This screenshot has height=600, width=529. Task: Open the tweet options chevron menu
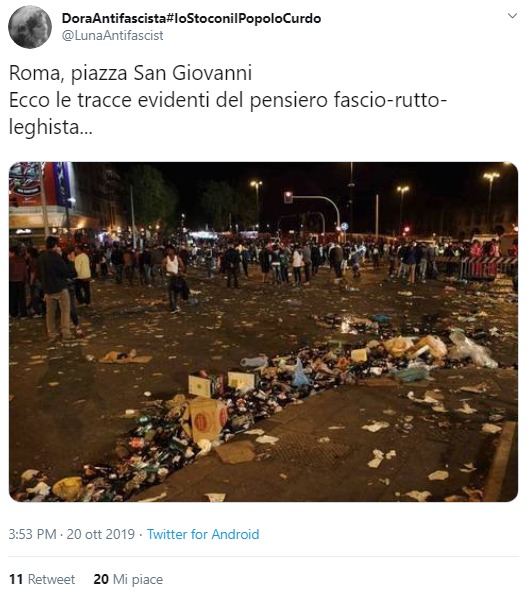(512, 16)
